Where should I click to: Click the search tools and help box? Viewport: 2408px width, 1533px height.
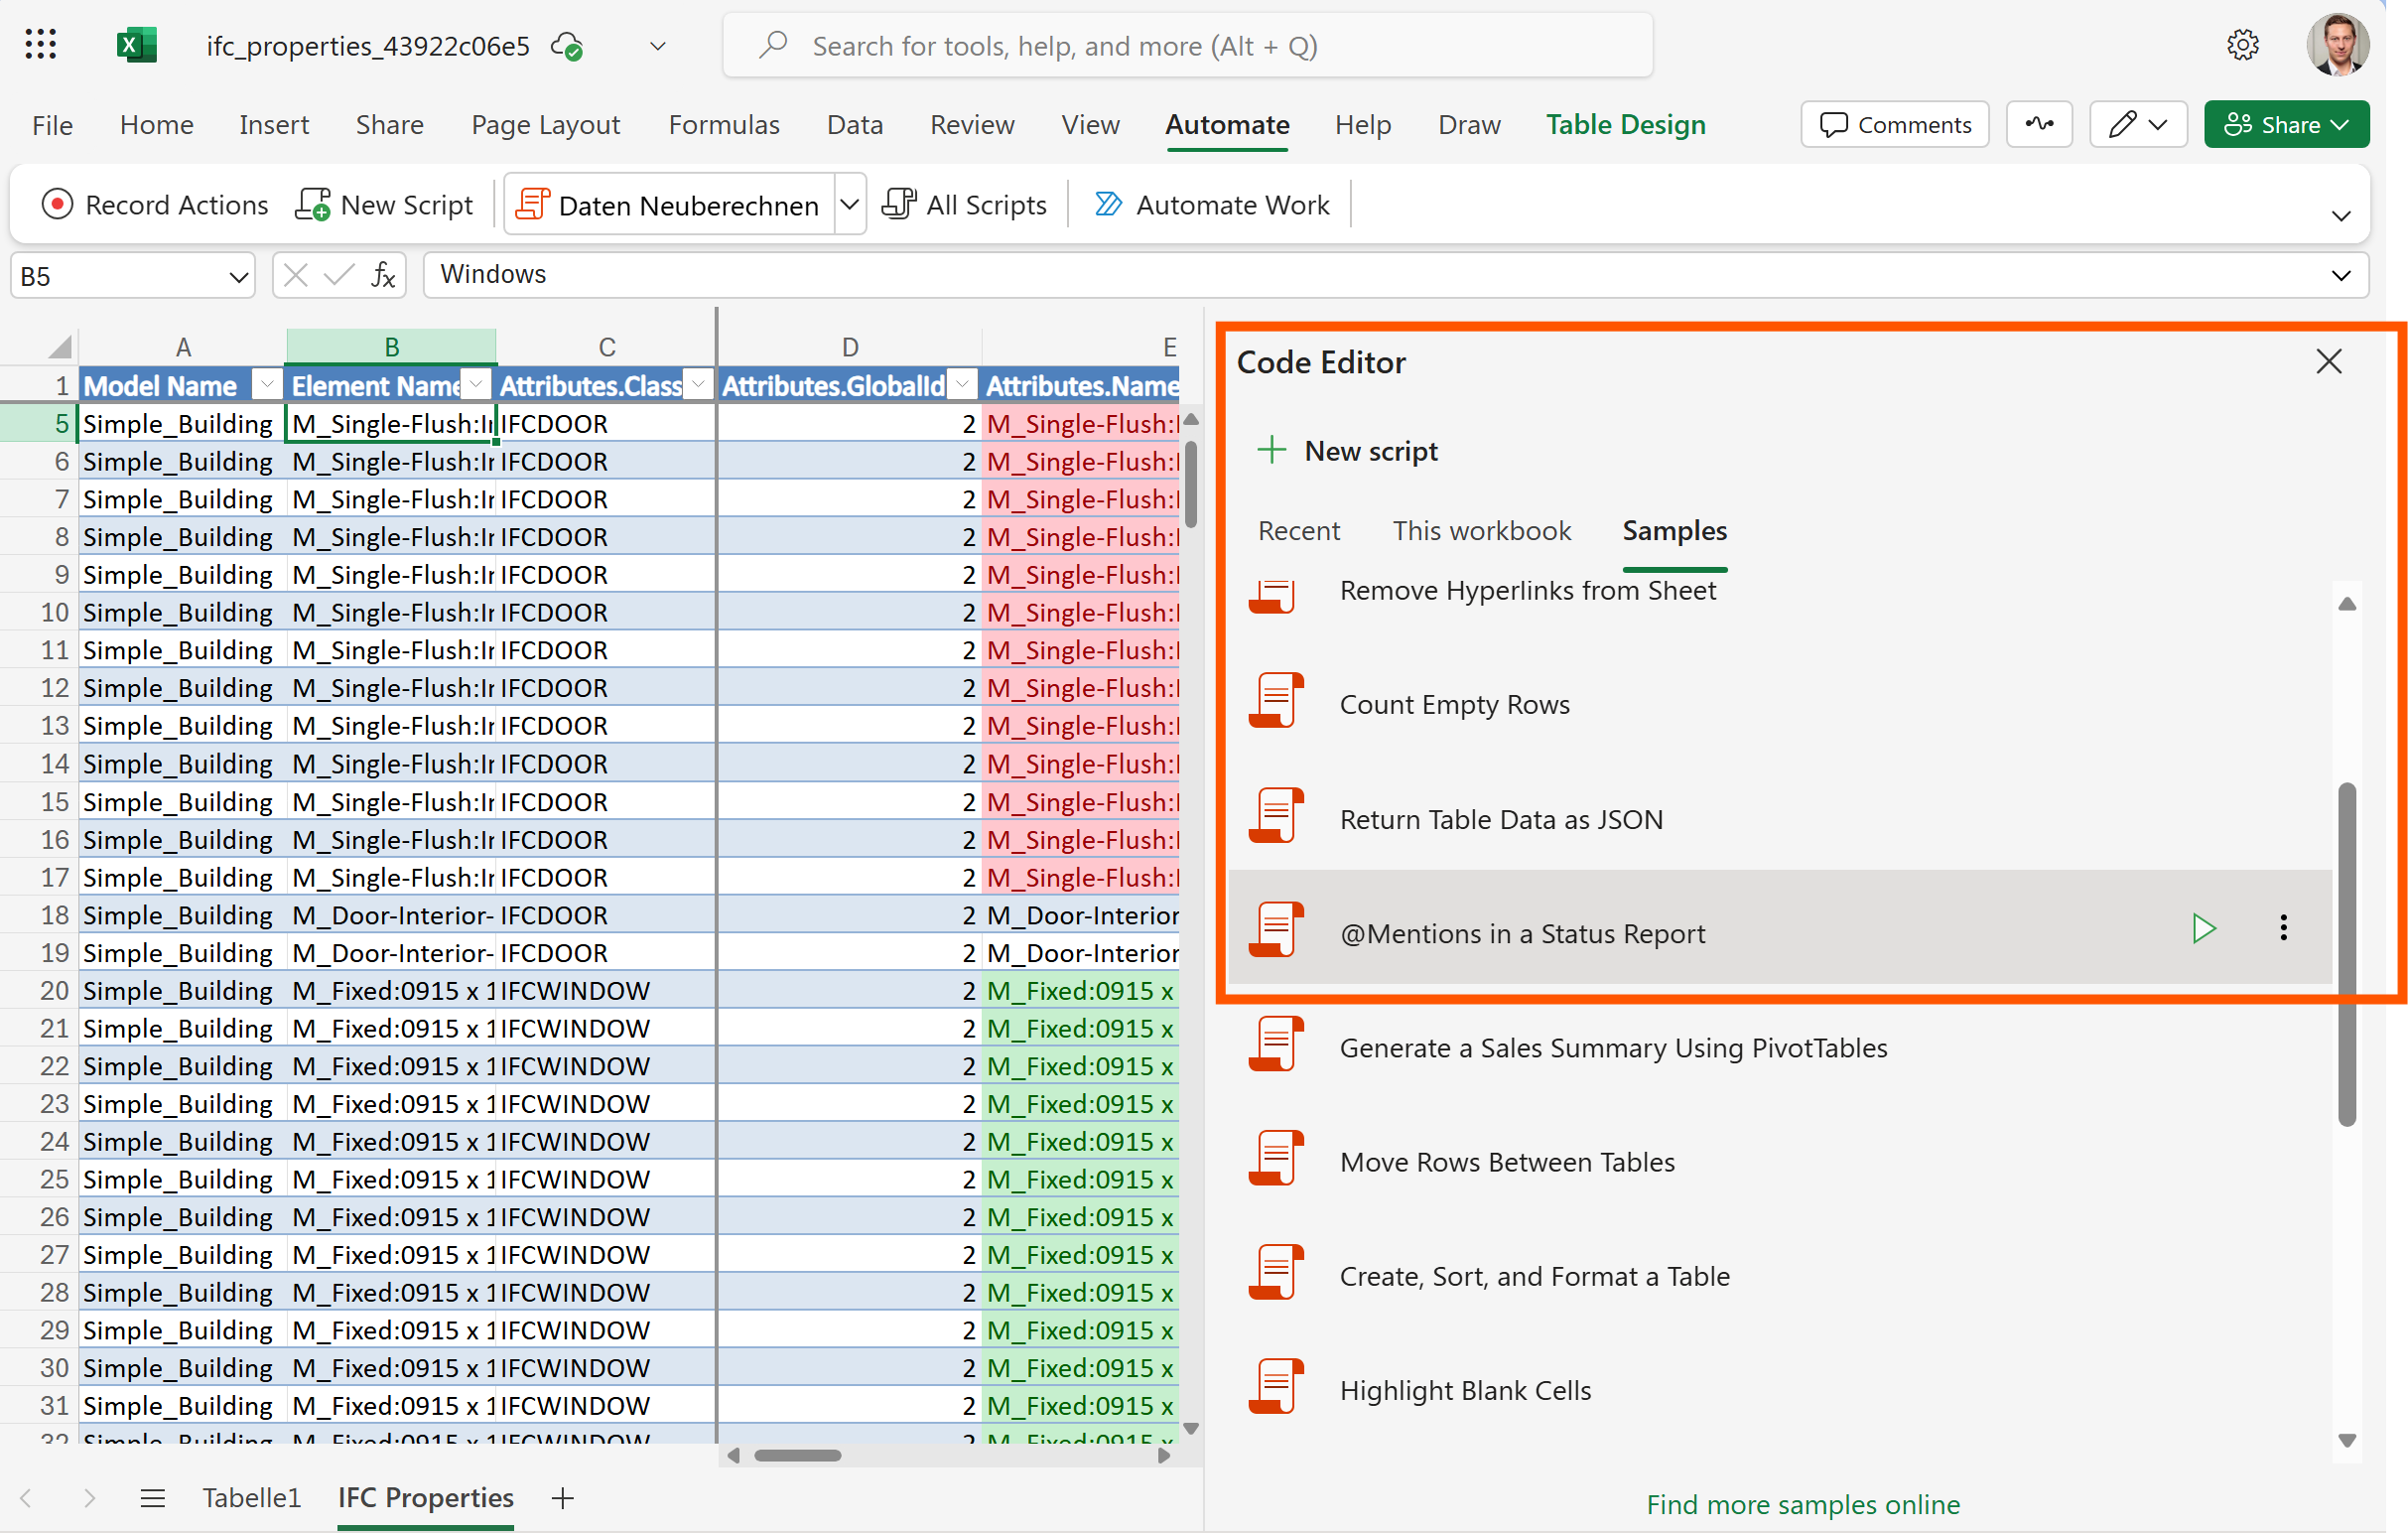click(x=1187, y=46)
